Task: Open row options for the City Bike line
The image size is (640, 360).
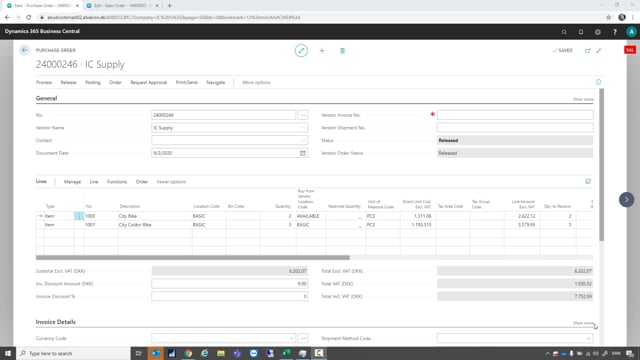Action: click(x=79, y=216)
